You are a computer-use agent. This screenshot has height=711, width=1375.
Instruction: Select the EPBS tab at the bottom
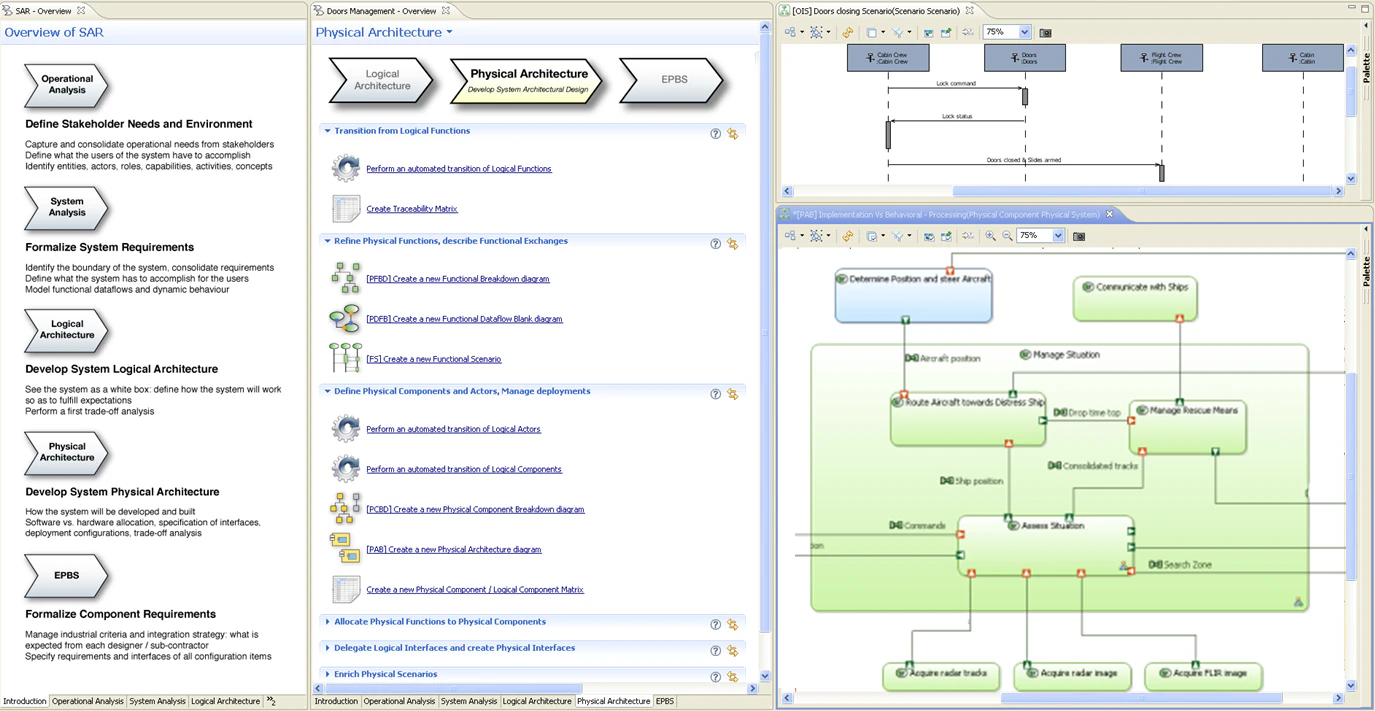pyautogui.click(x=663, y=701)
